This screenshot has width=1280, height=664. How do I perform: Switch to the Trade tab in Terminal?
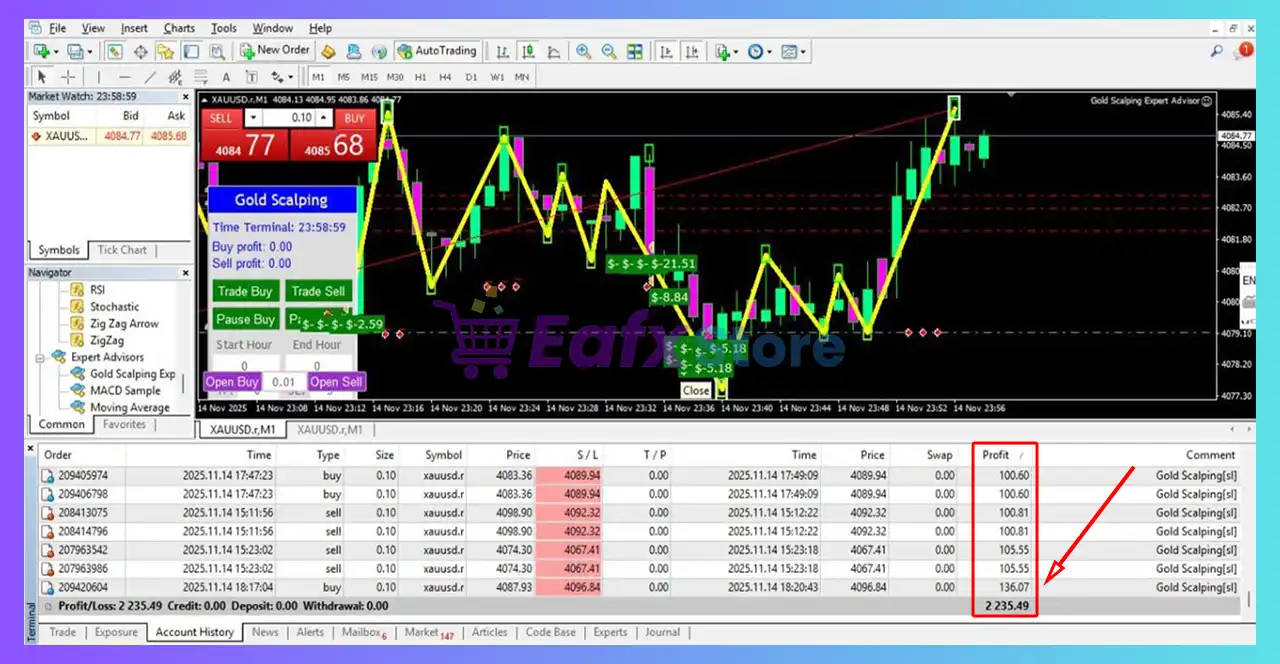click(62, 632)
